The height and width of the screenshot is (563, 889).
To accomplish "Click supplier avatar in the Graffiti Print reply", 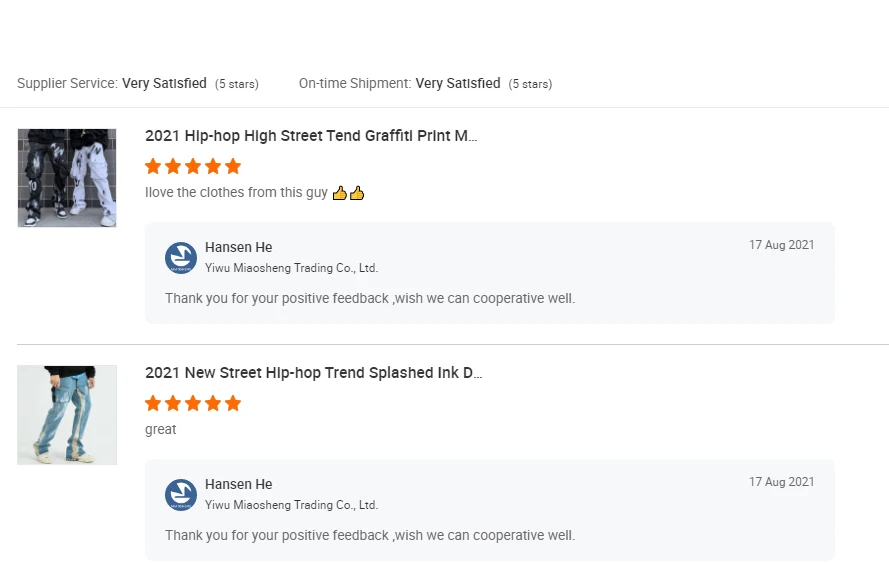I will [181, 258].
